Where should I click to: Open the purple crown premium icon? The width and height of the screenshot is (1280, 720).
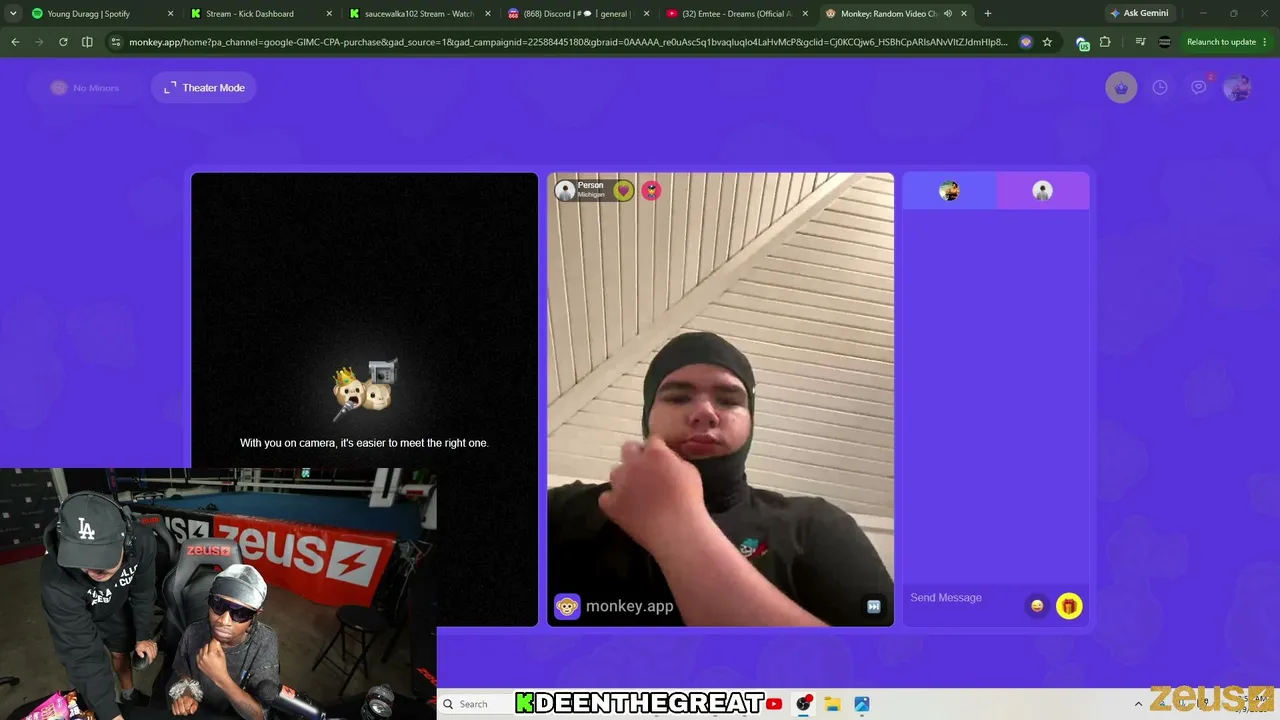click(x=1121, y=88)
